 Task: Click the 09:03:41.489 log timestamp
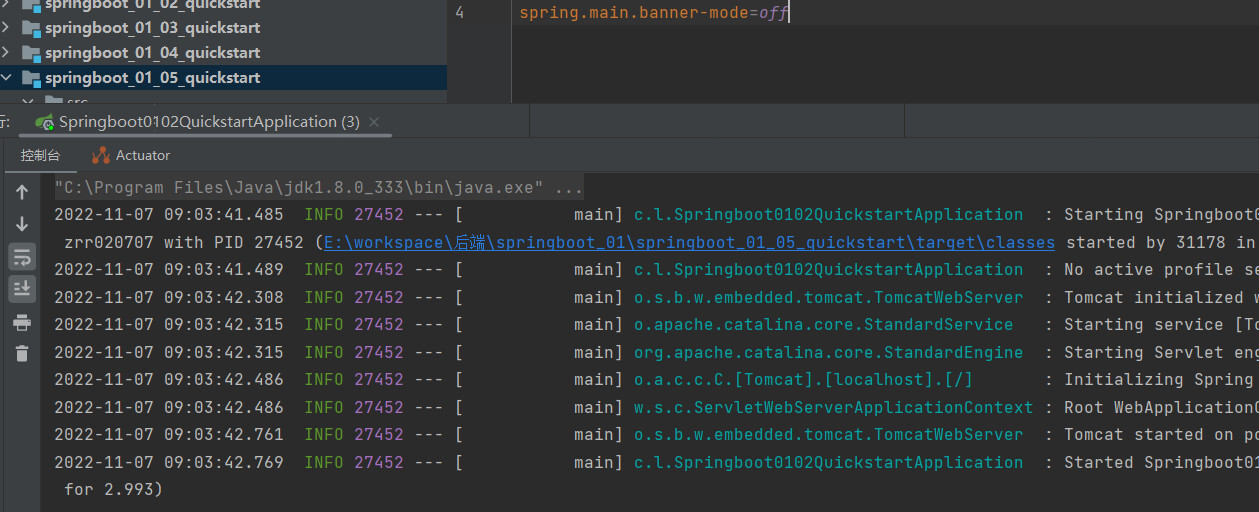coord(168,270)
